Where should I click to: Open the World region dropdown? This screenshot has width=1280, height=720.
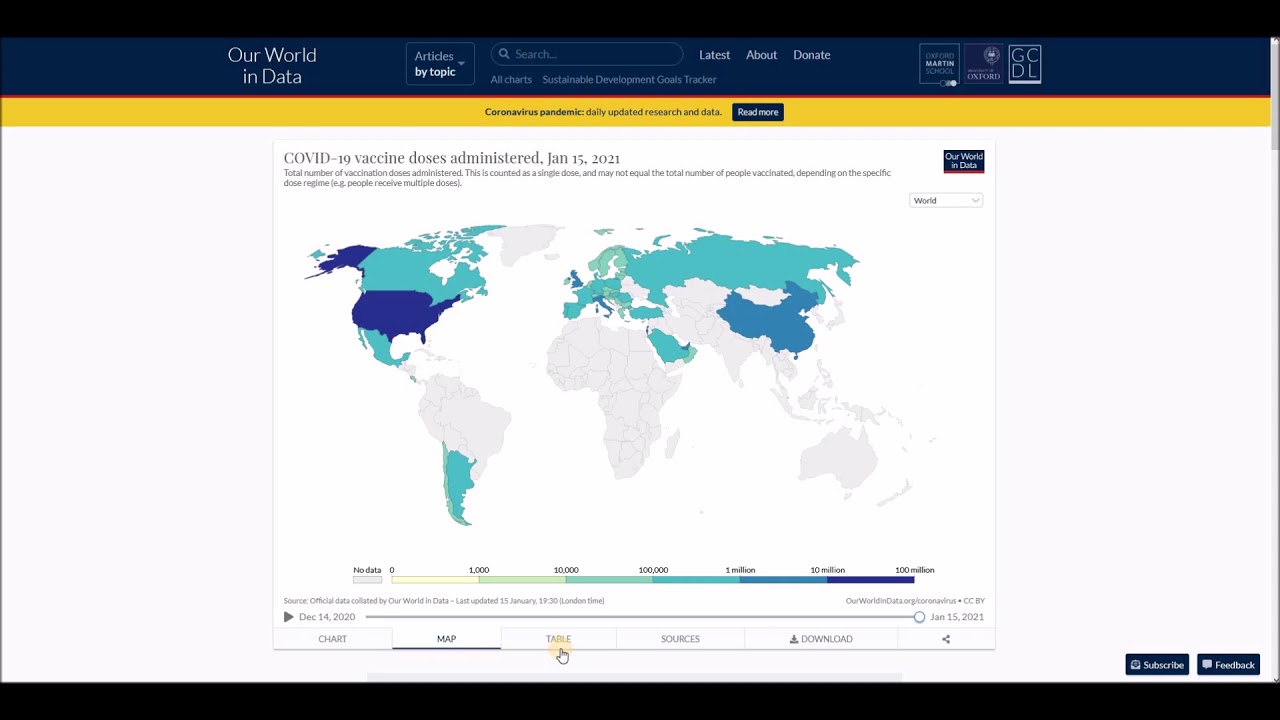946,201
